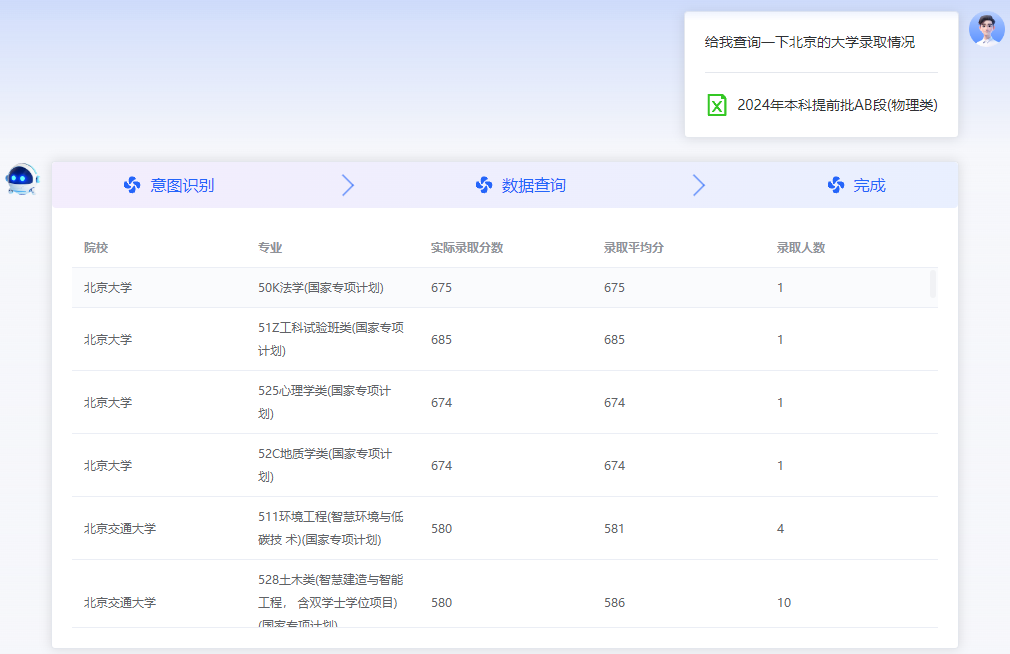Click 580 in the 511环境工程 row
Viewport: 1010px width, 654px height.
click(x=441, y=529)
